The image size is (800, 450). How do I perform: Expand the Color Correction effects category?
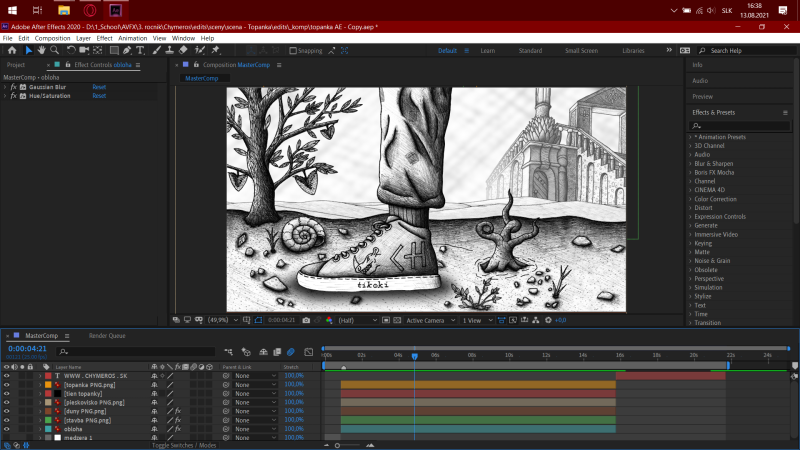(x=690, y=199)
